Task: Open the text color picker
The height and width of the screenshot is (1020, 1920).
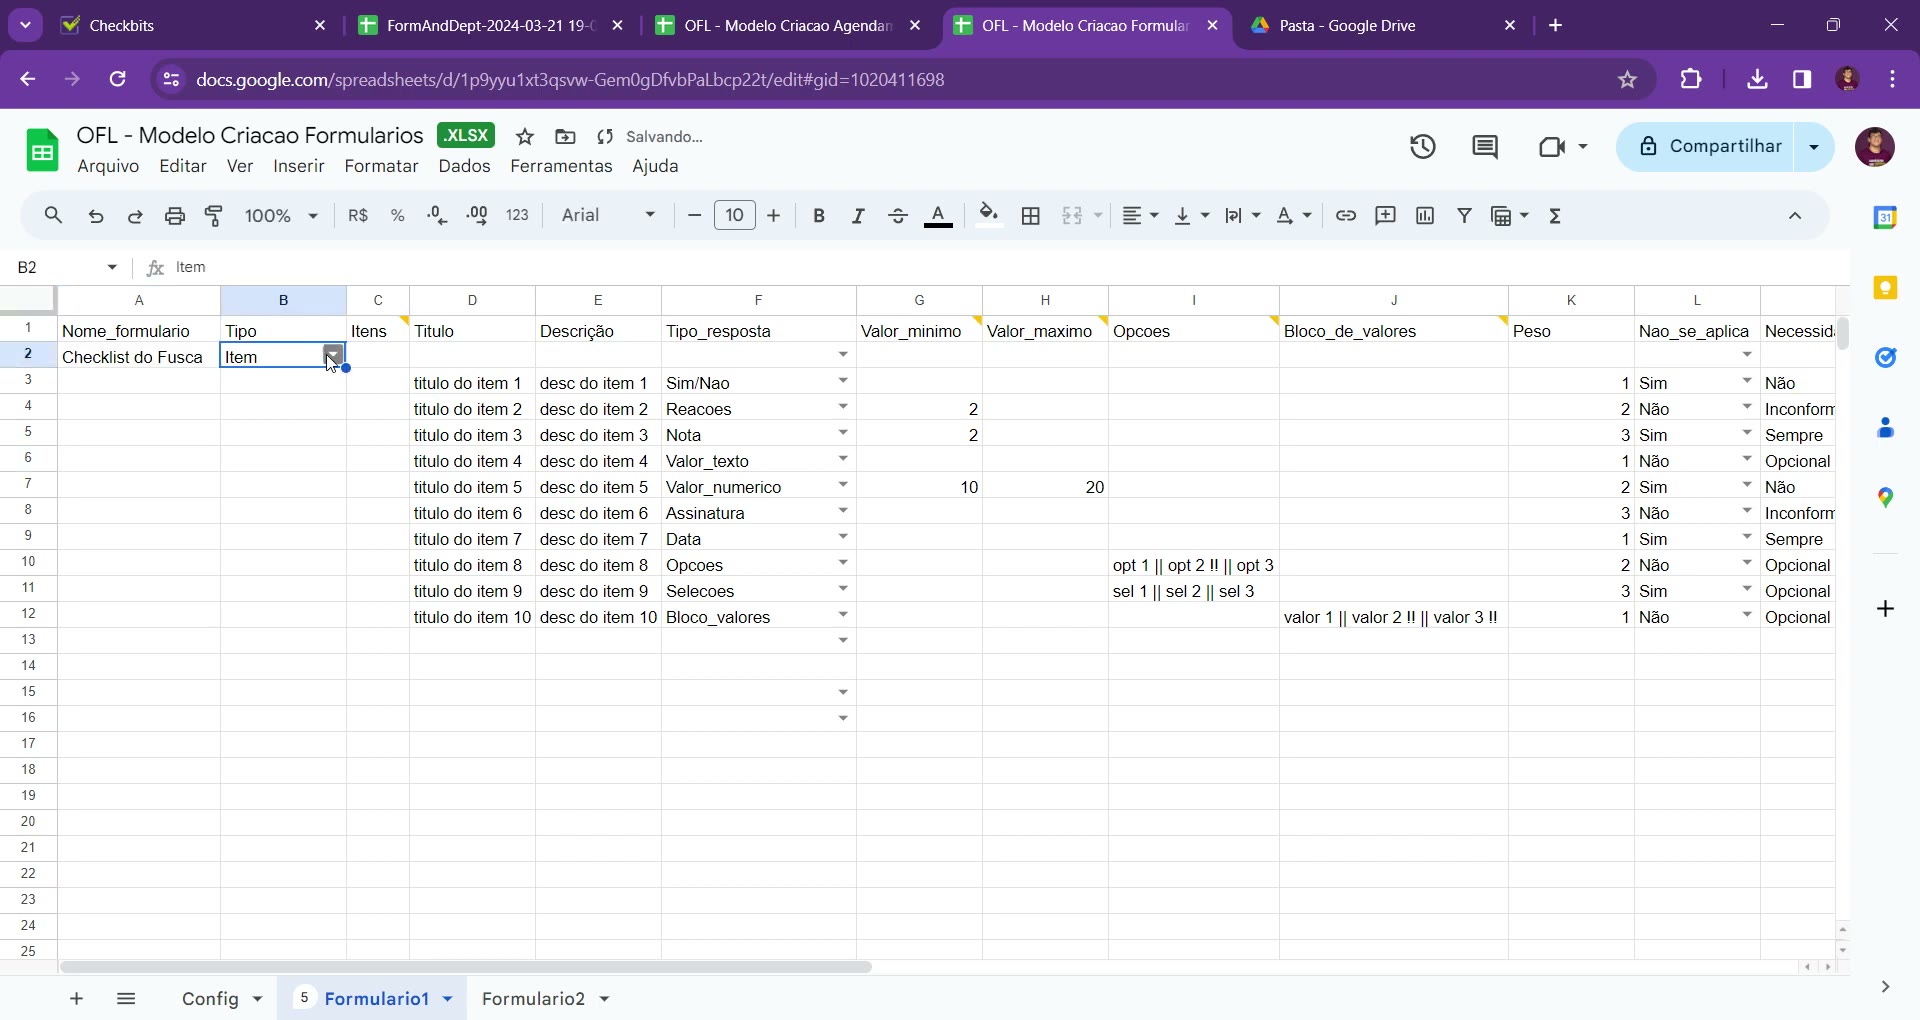Action: (938, 215)
